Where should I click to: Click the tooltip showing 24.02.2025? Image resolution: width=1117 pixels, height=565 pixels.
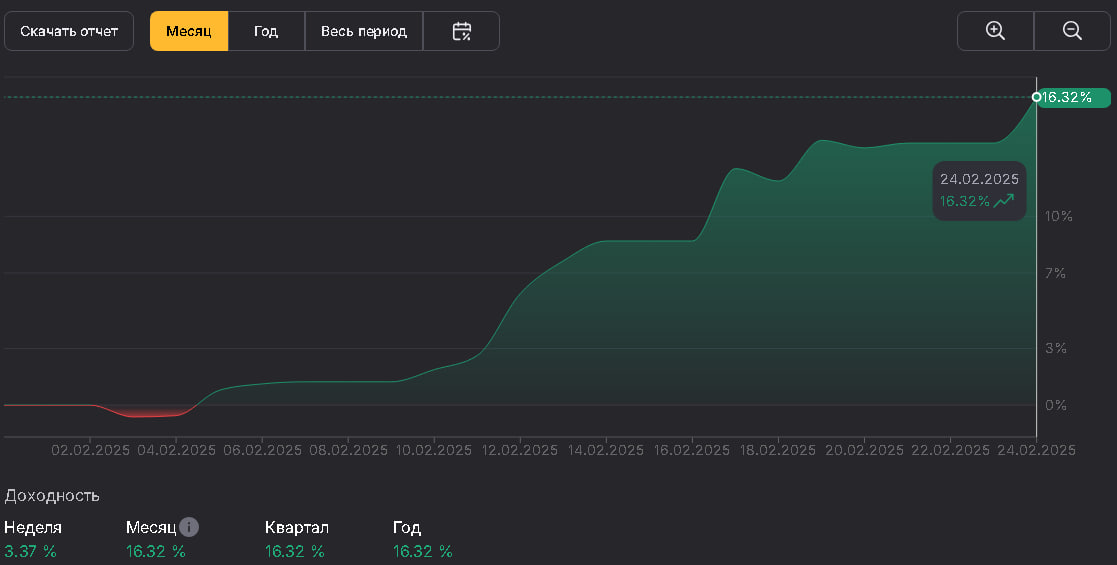(x=980, y=190)
